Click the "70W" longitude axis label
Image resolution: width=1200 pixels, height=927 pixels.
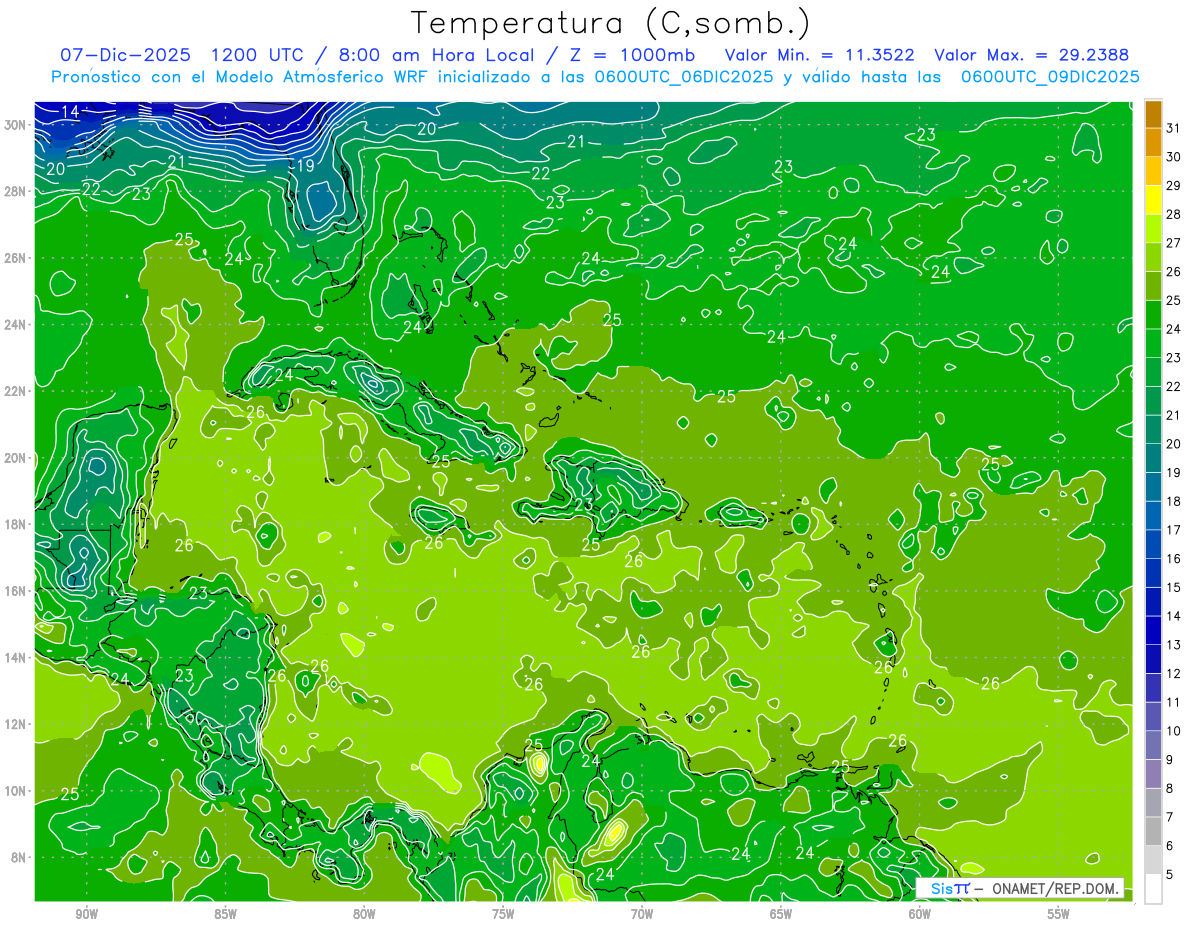point(642,914)
